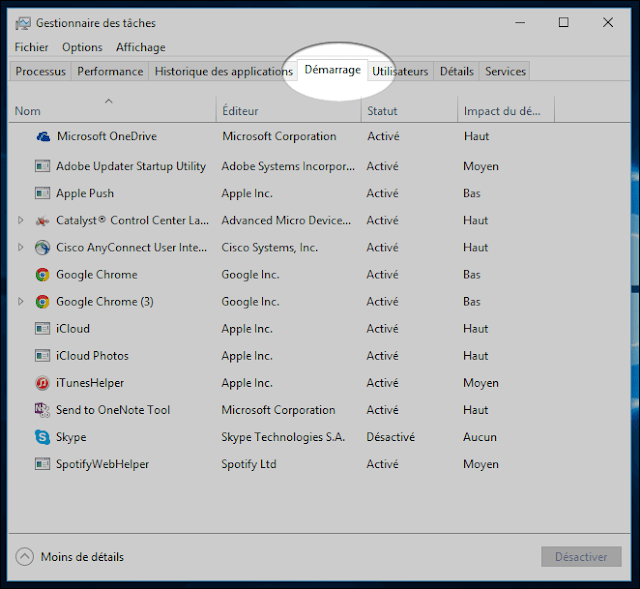Switch to the Performance tab
Image resolution: width=640 pixels, height=589 pixels.
110,71
